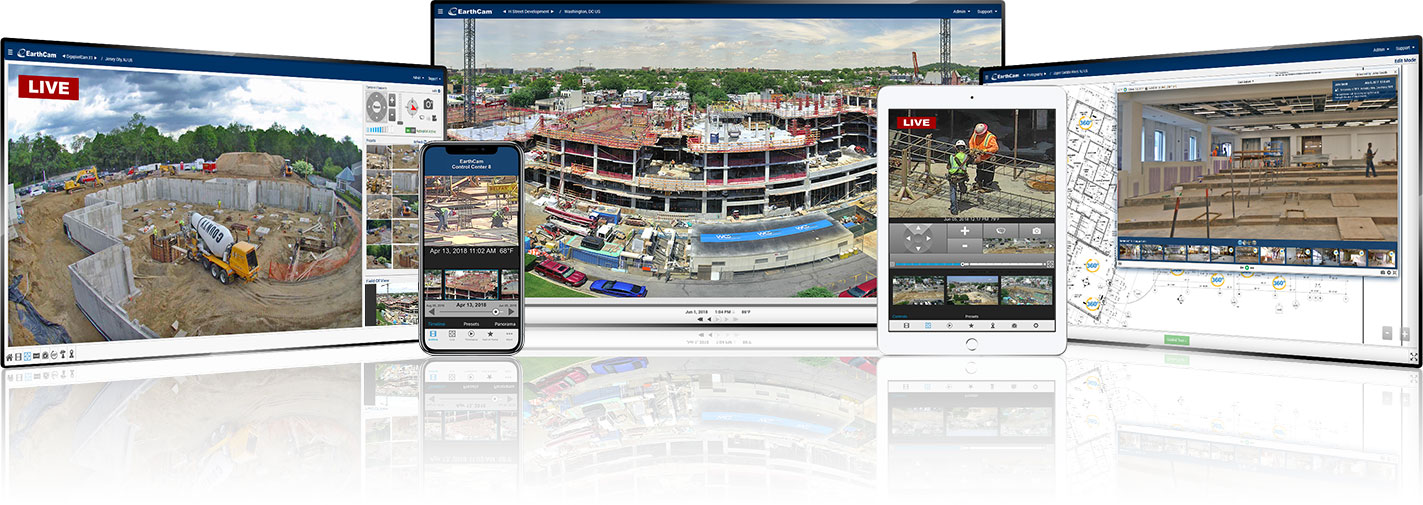
Task: Click 'Washington, DC US' on center monitor
Action: tap(582, 12)
